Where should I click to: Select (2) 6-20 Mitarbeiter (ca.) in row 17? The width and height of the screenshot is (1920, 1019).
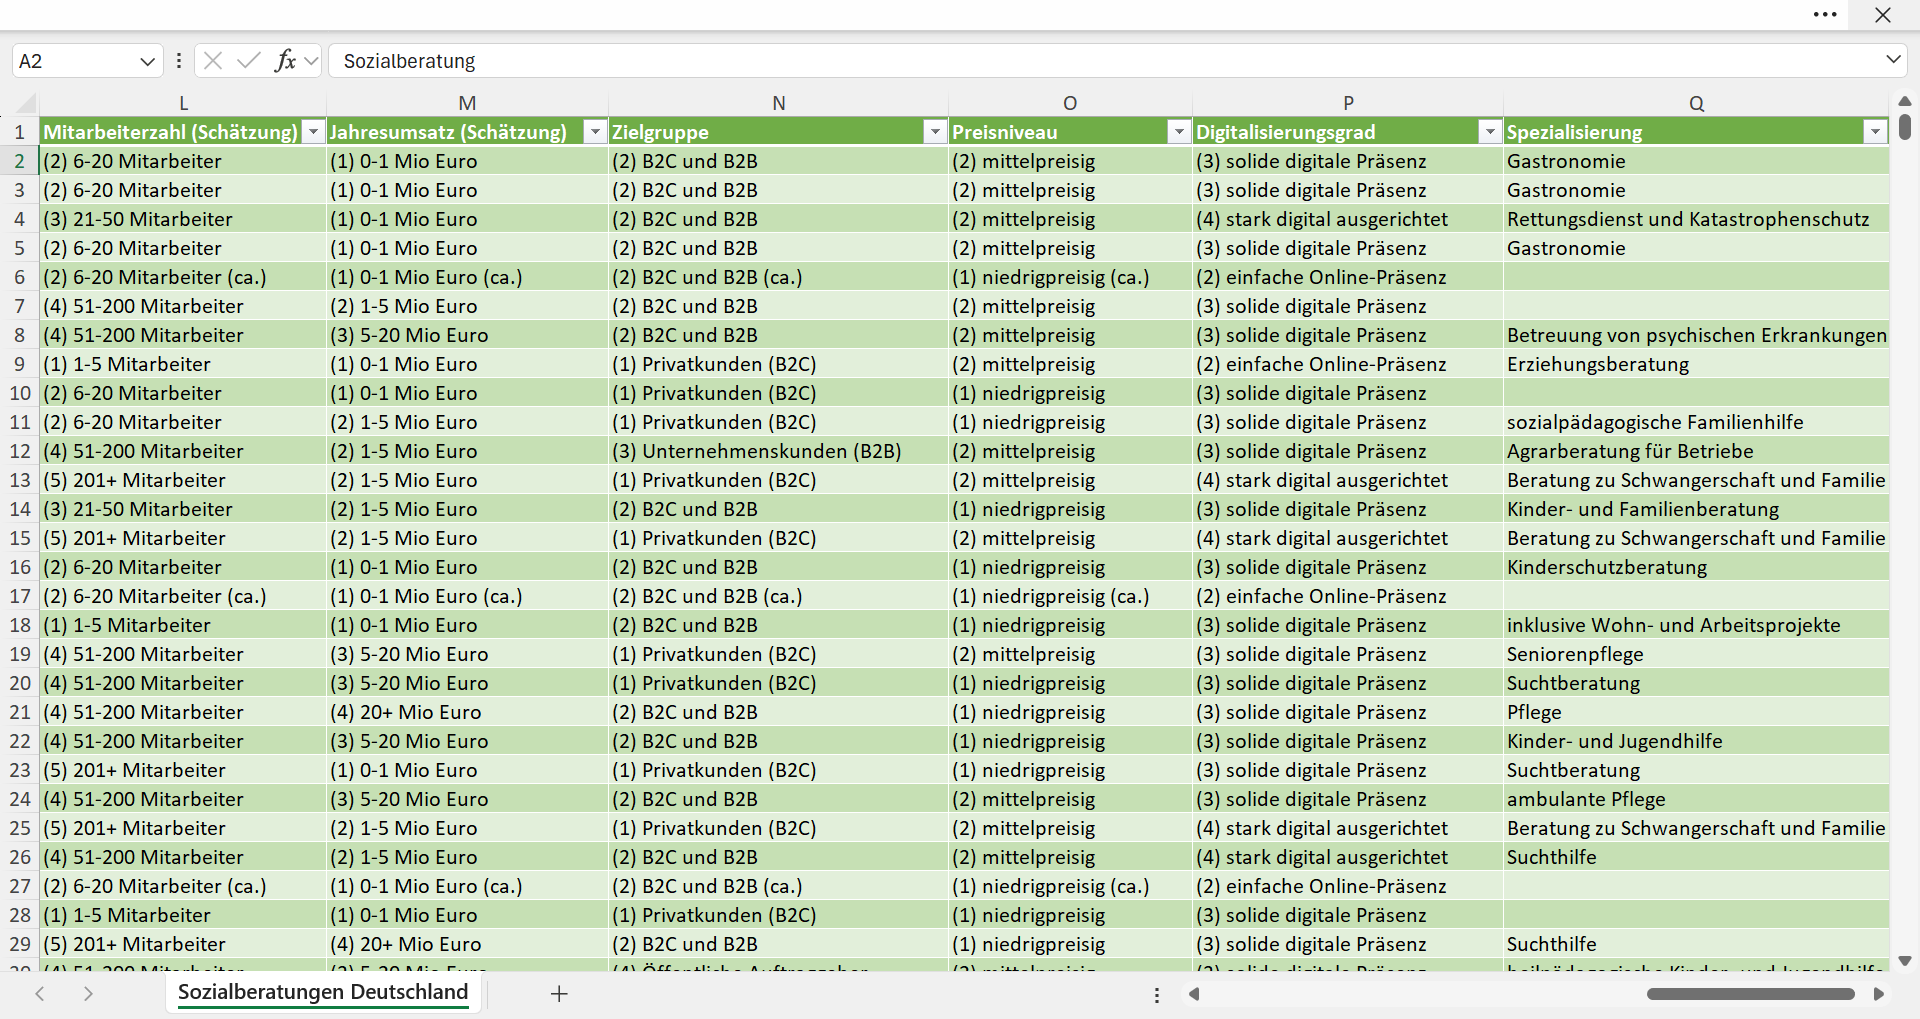pyautogui.click(x=183, y=596)
